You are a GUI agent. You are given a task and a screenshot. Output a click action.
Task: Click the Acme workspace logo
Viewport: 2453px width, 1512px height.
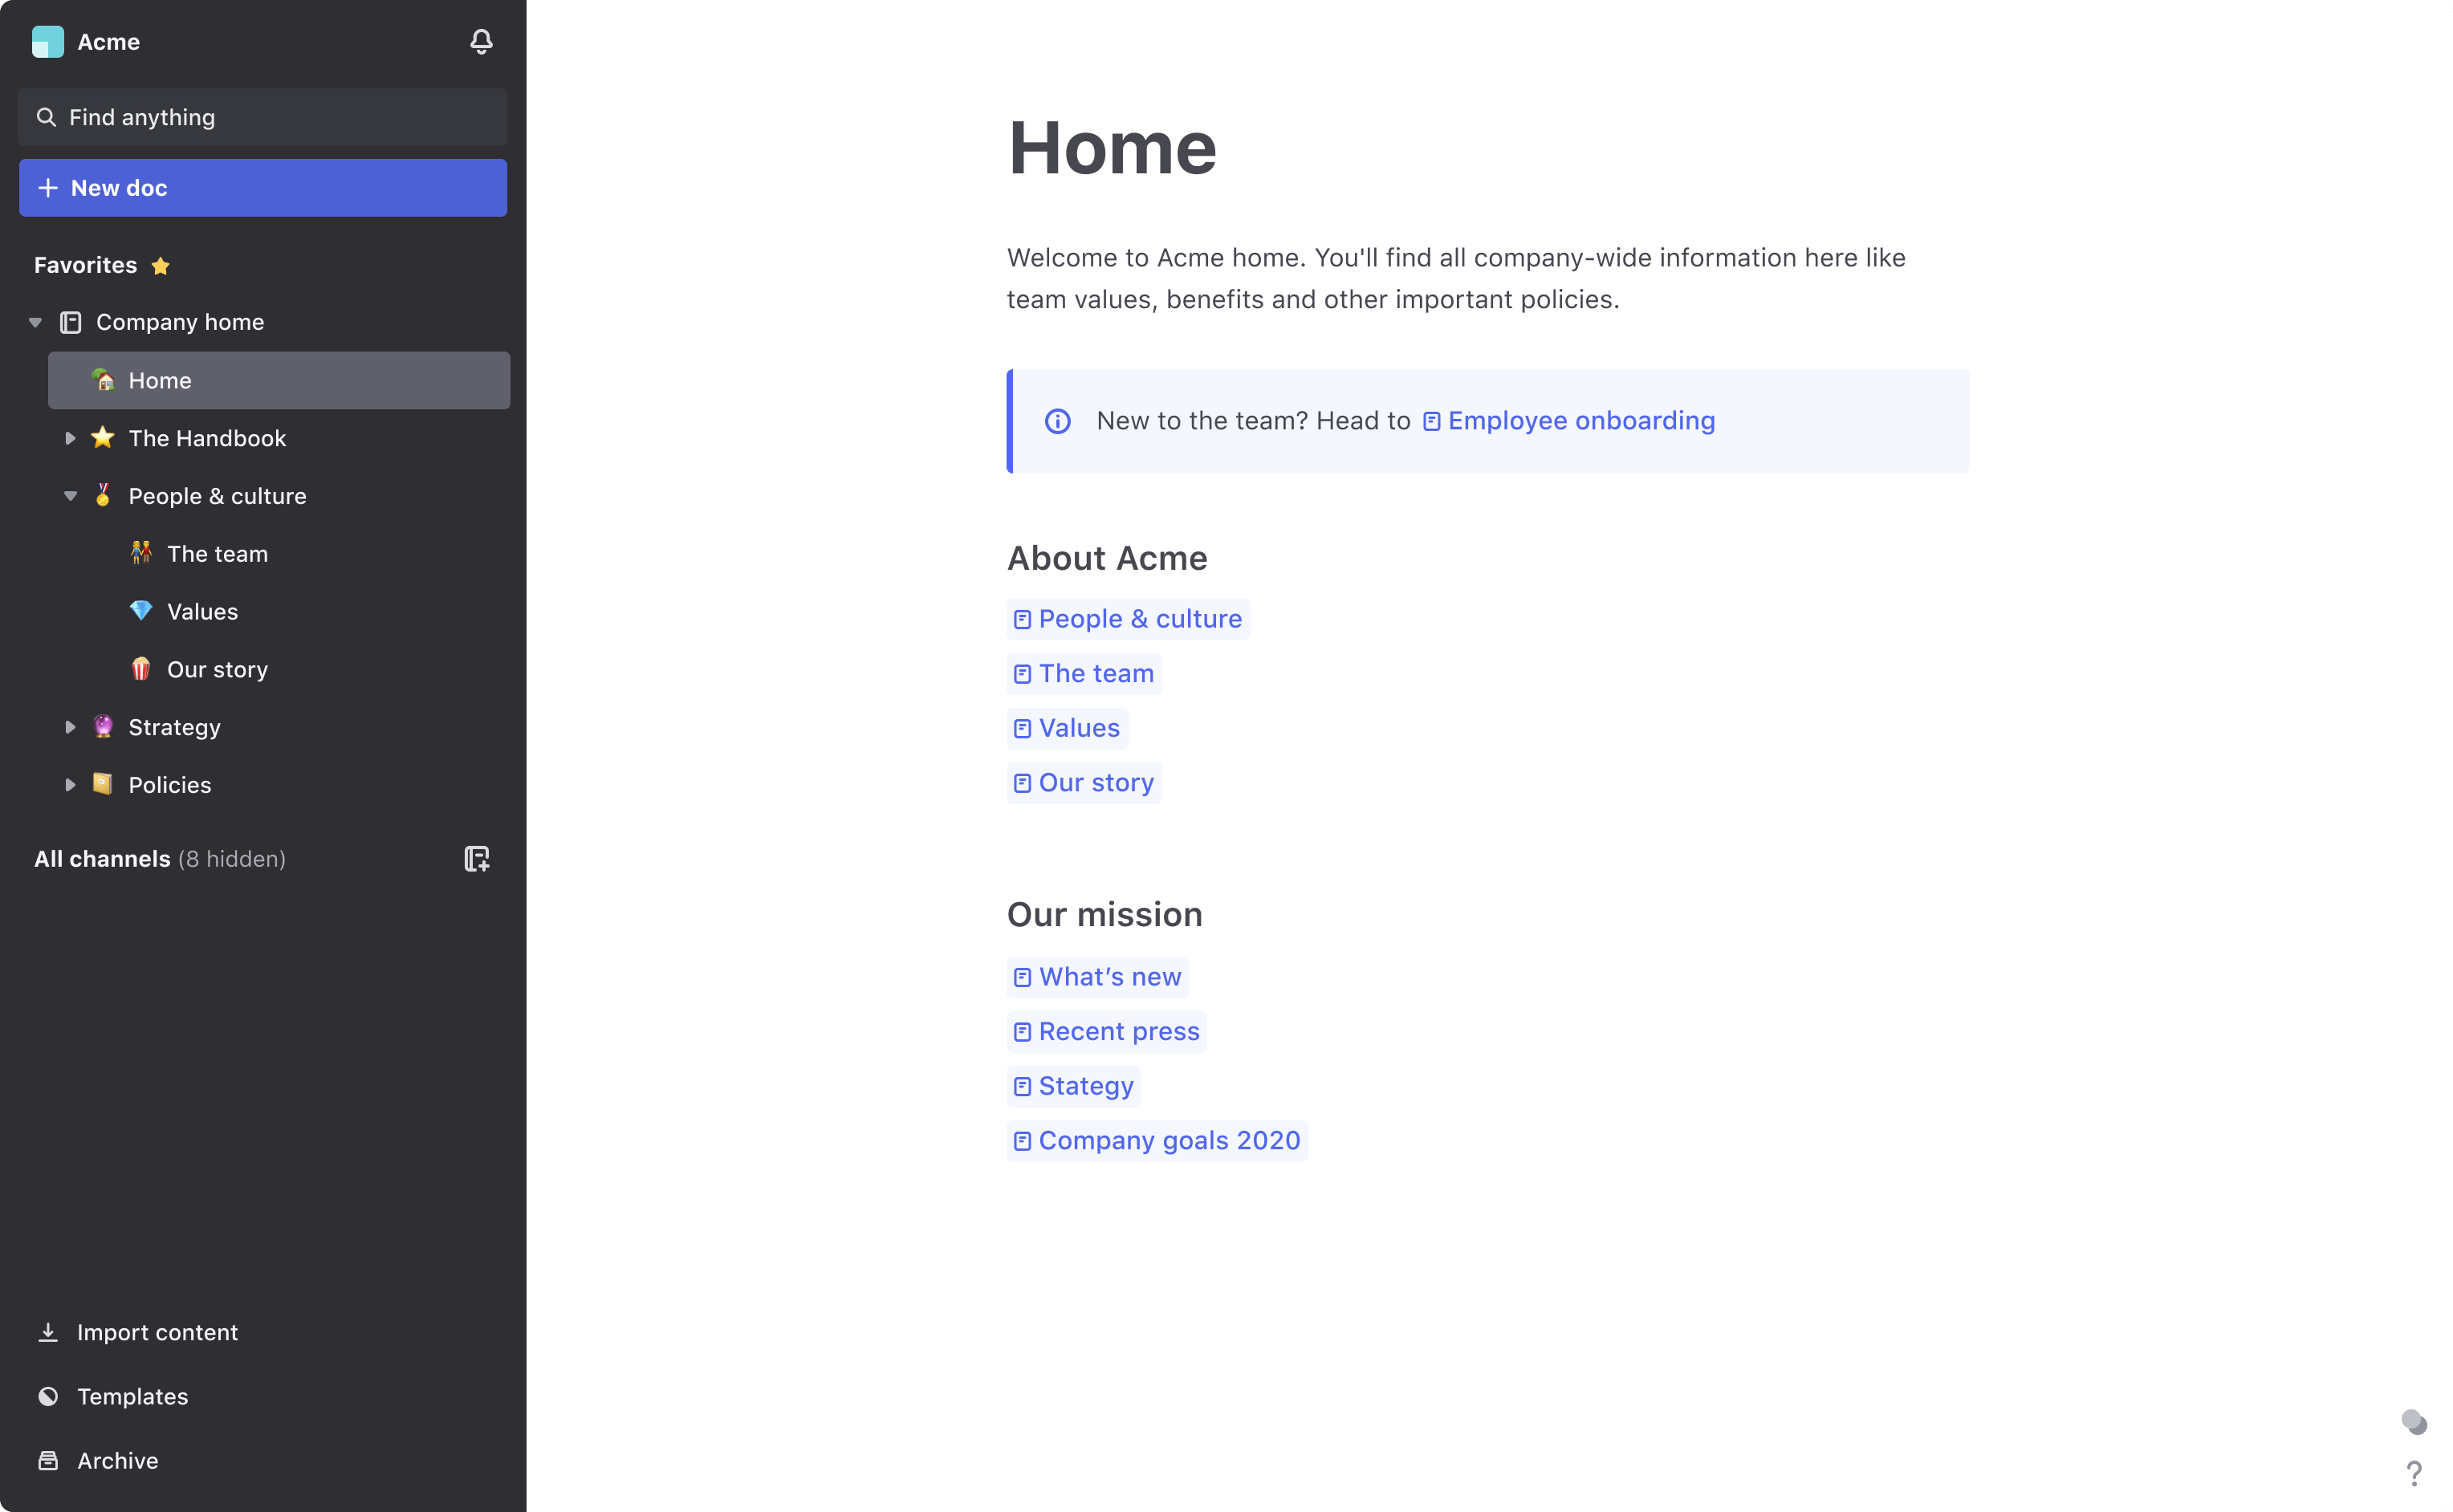tap(48, 42)
